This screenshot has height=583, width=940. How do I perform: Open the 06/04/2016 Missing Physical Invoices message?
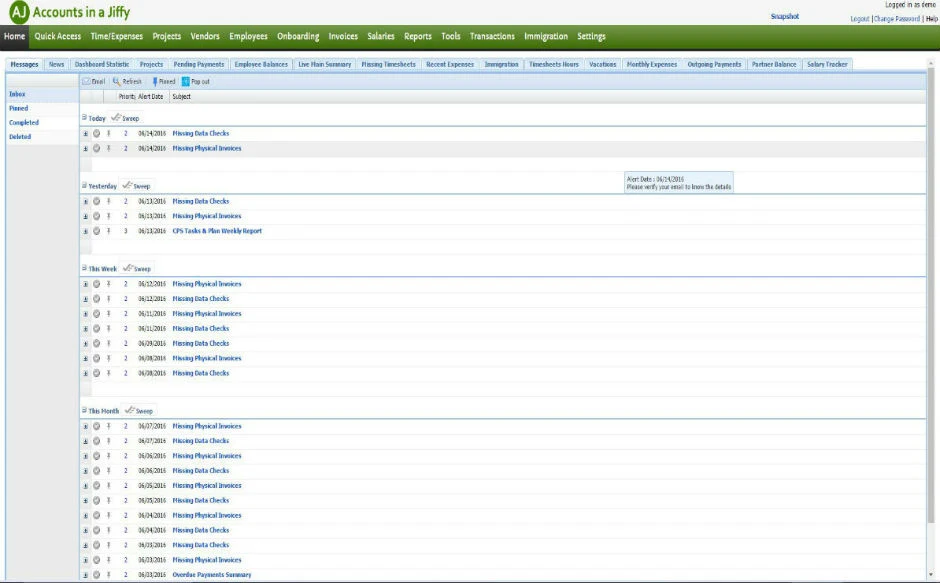coord(207,515)
